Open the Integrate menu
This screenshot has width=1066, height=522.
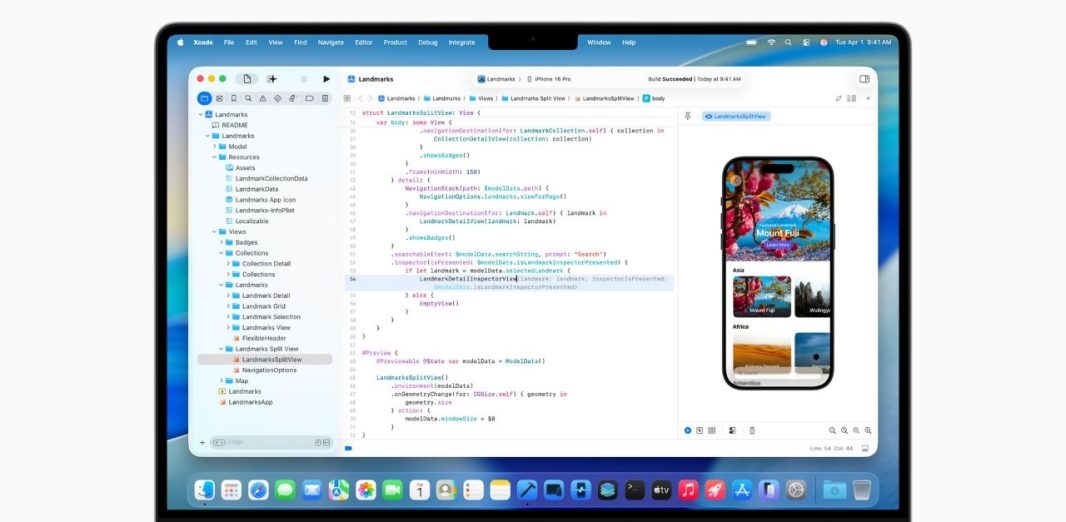(x=462, y=42)
